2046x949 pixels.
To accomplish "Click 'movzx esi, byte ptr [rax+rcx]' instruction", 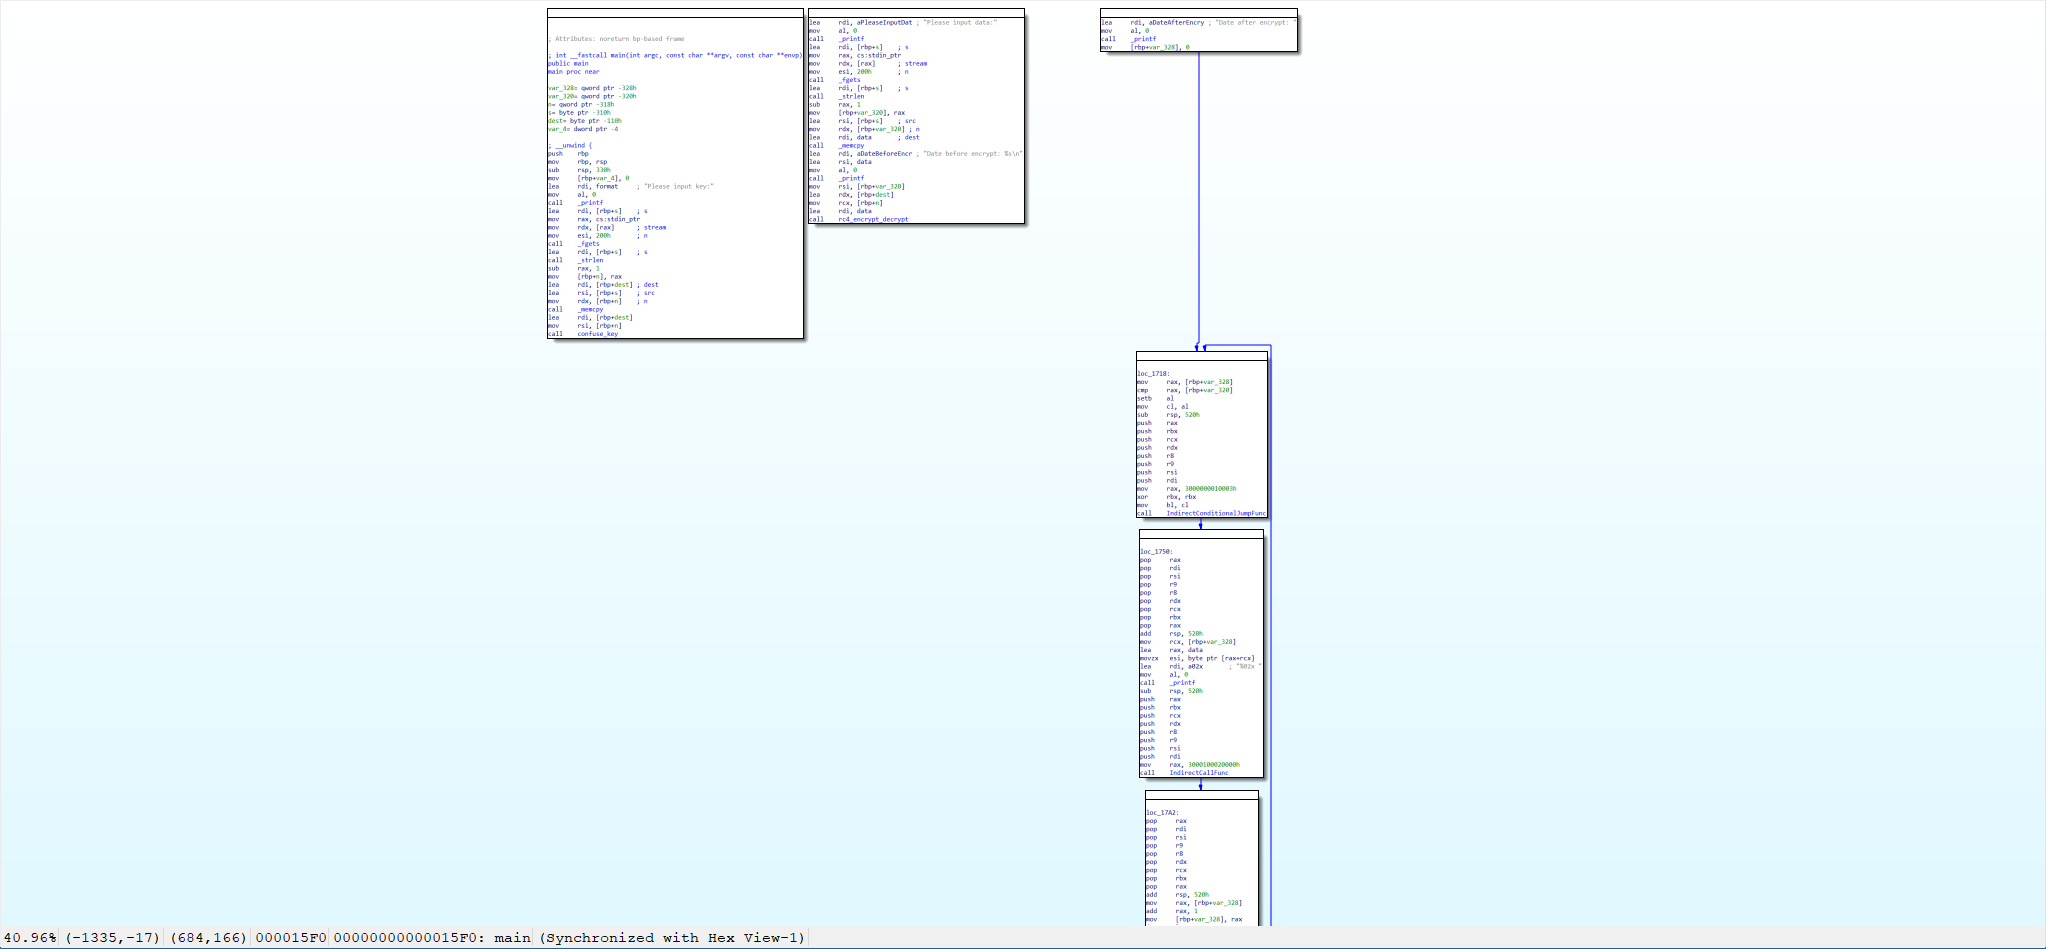I will point(1197,658).
